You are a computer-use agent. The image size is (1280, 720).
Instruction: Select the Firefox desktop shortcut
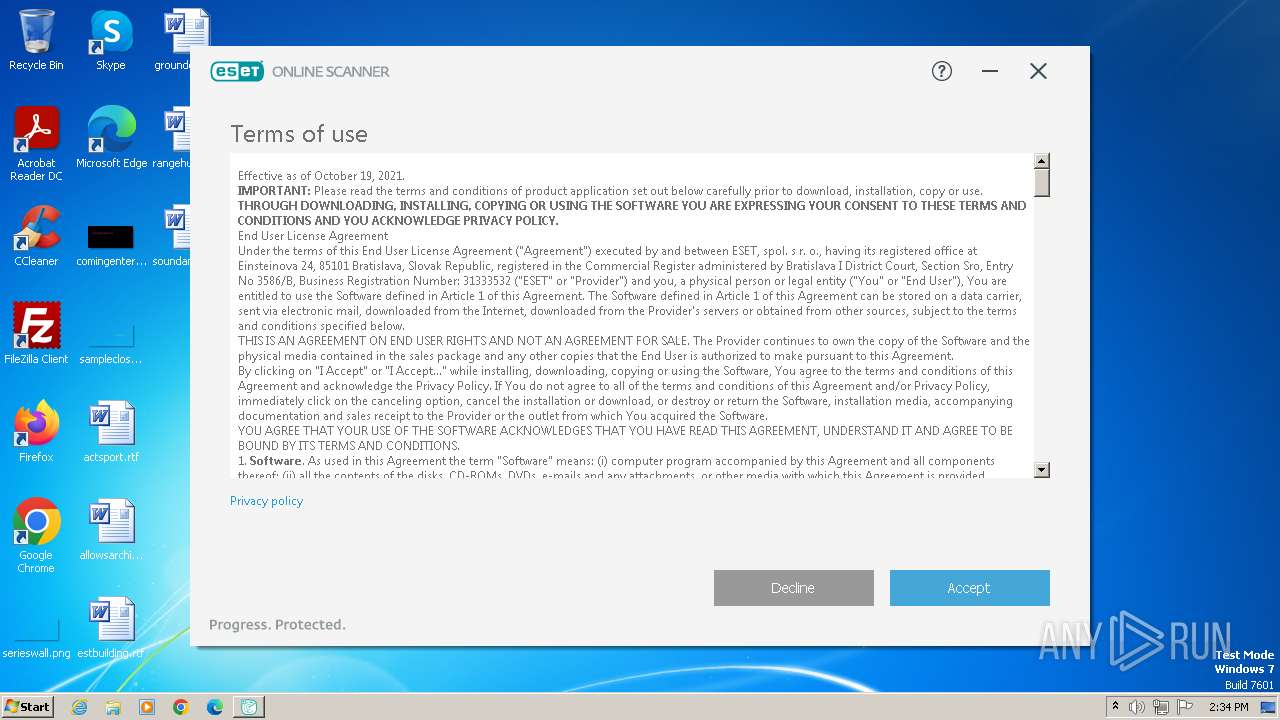[36, 432]
